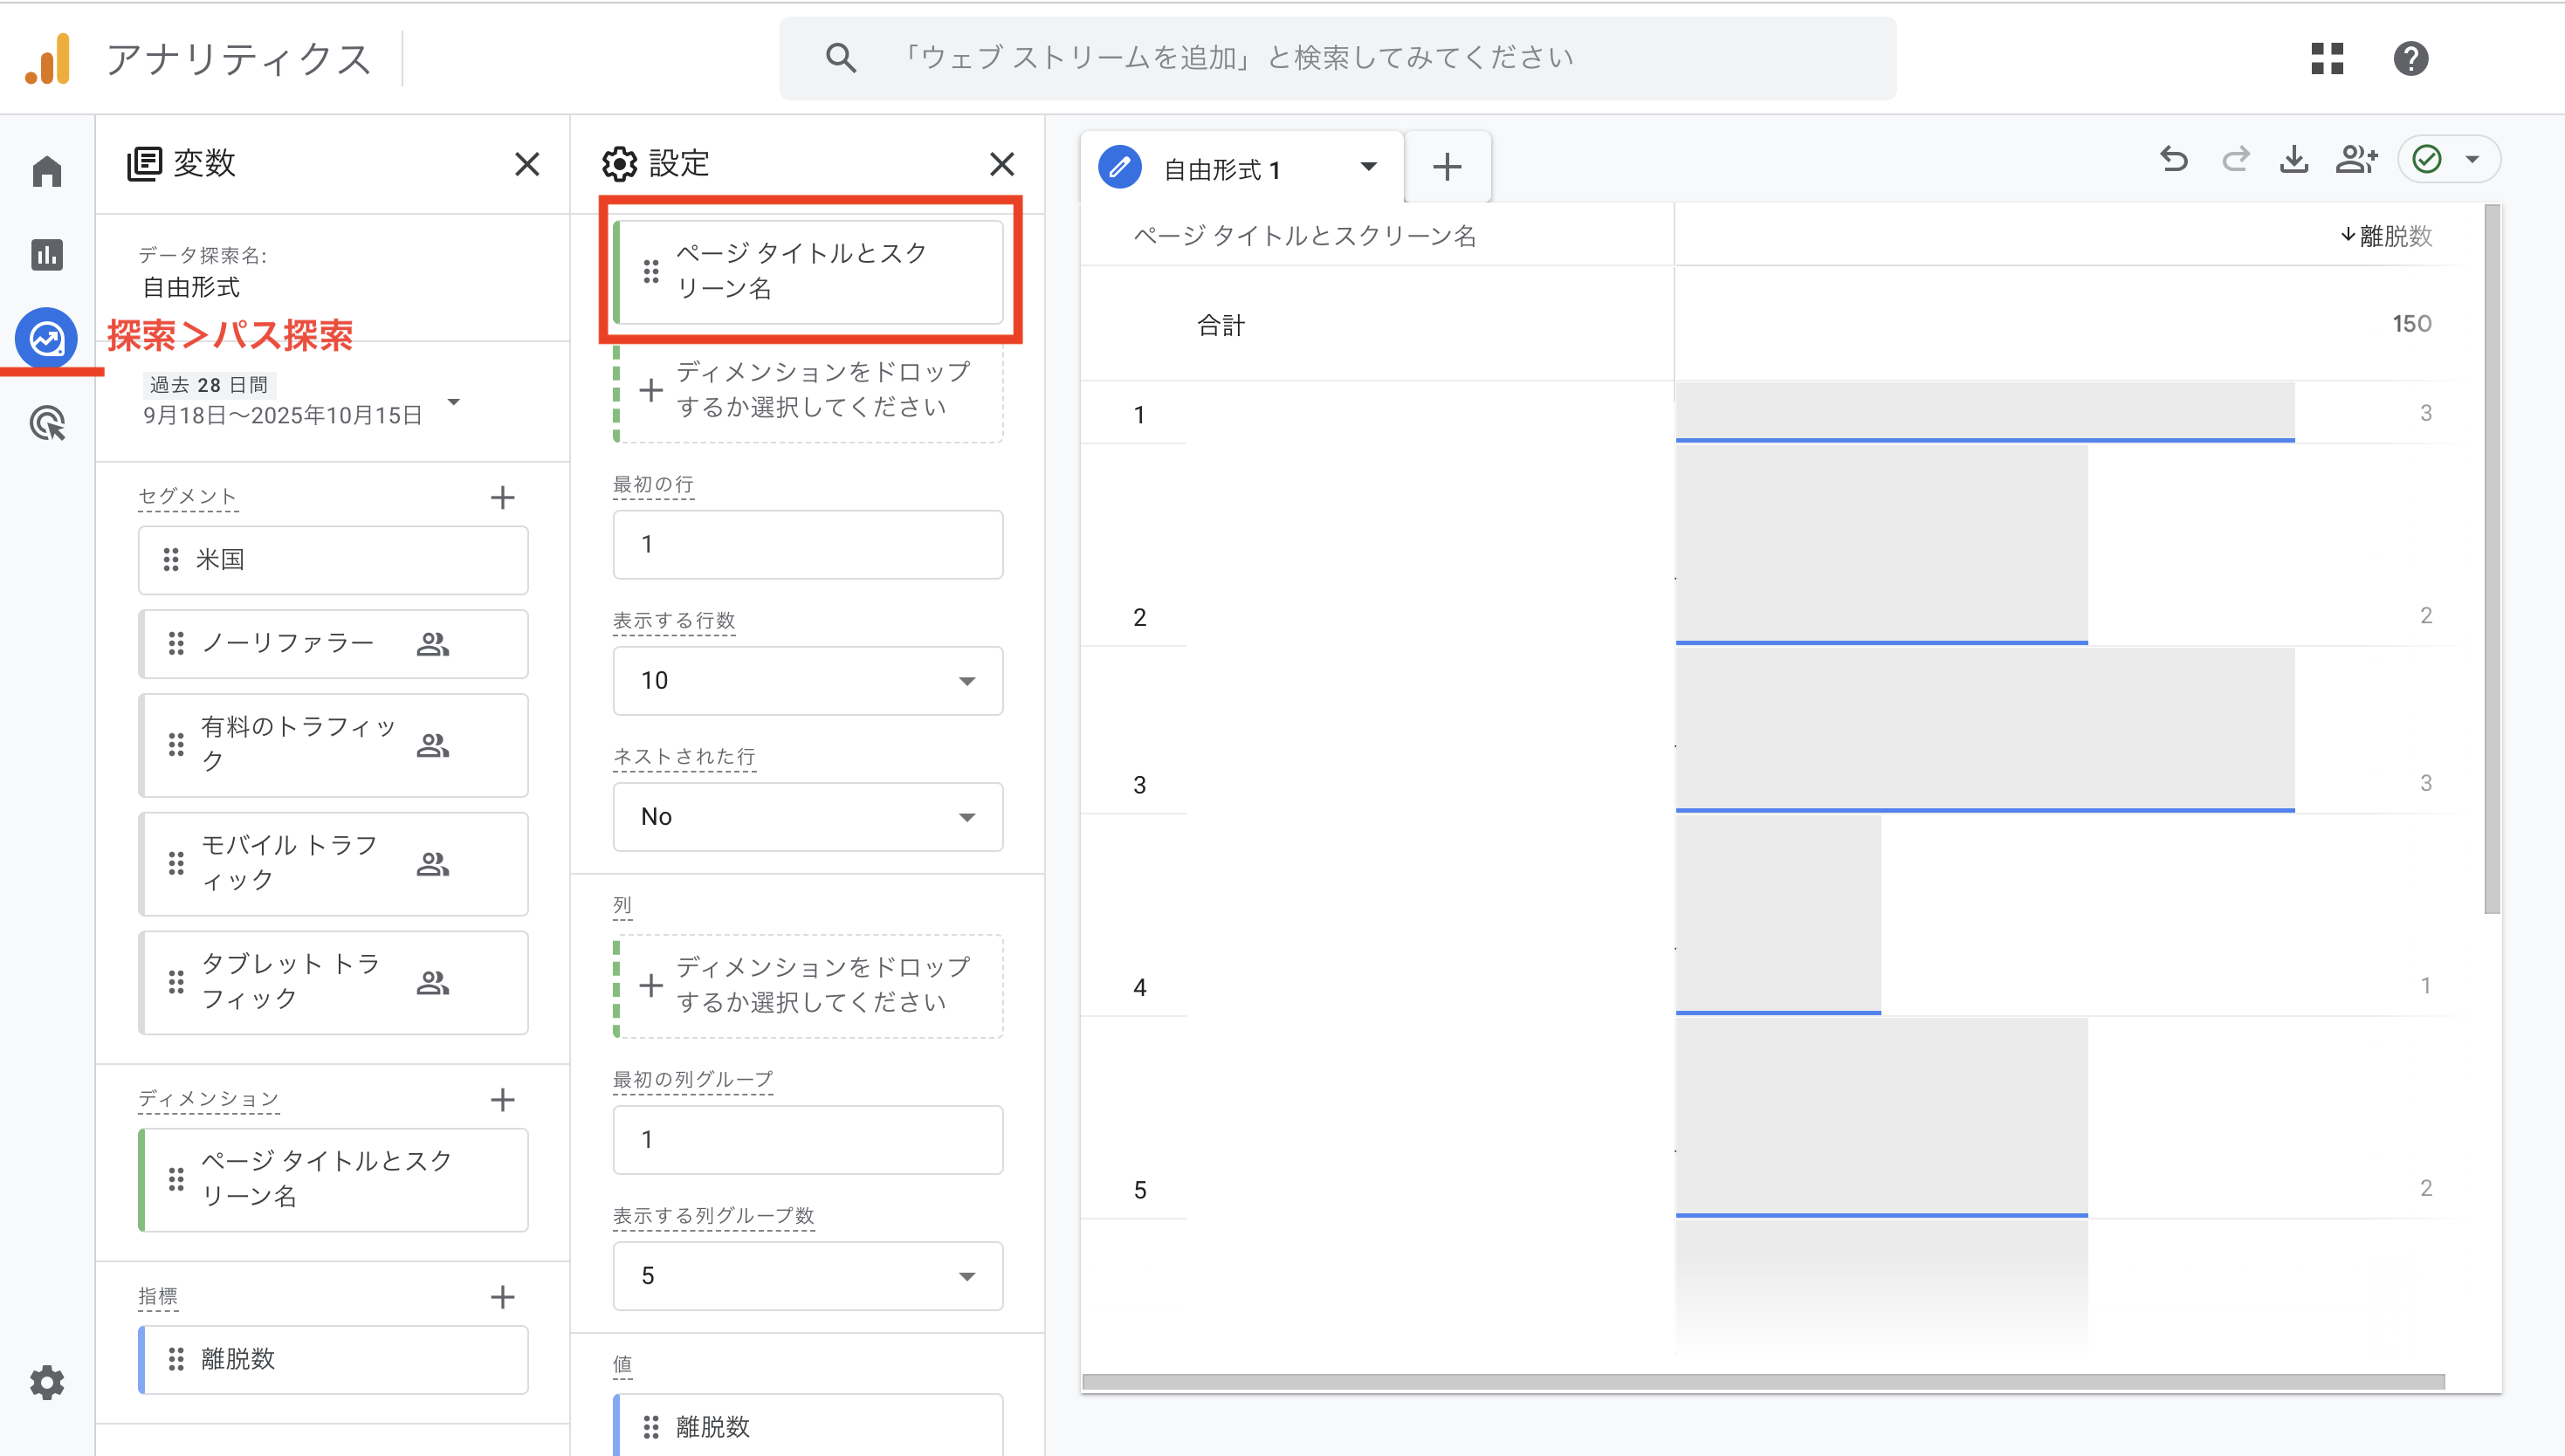Add a new segment with plus
The image size is (2565, 1456).
(x=503, y=497)
